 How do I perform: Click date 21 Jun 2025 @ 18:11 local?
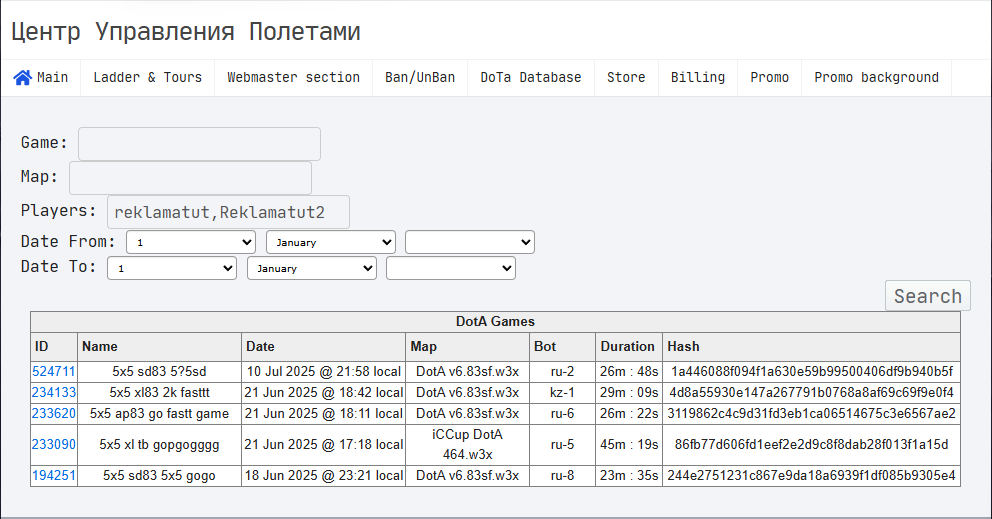(x=323, y=413)
